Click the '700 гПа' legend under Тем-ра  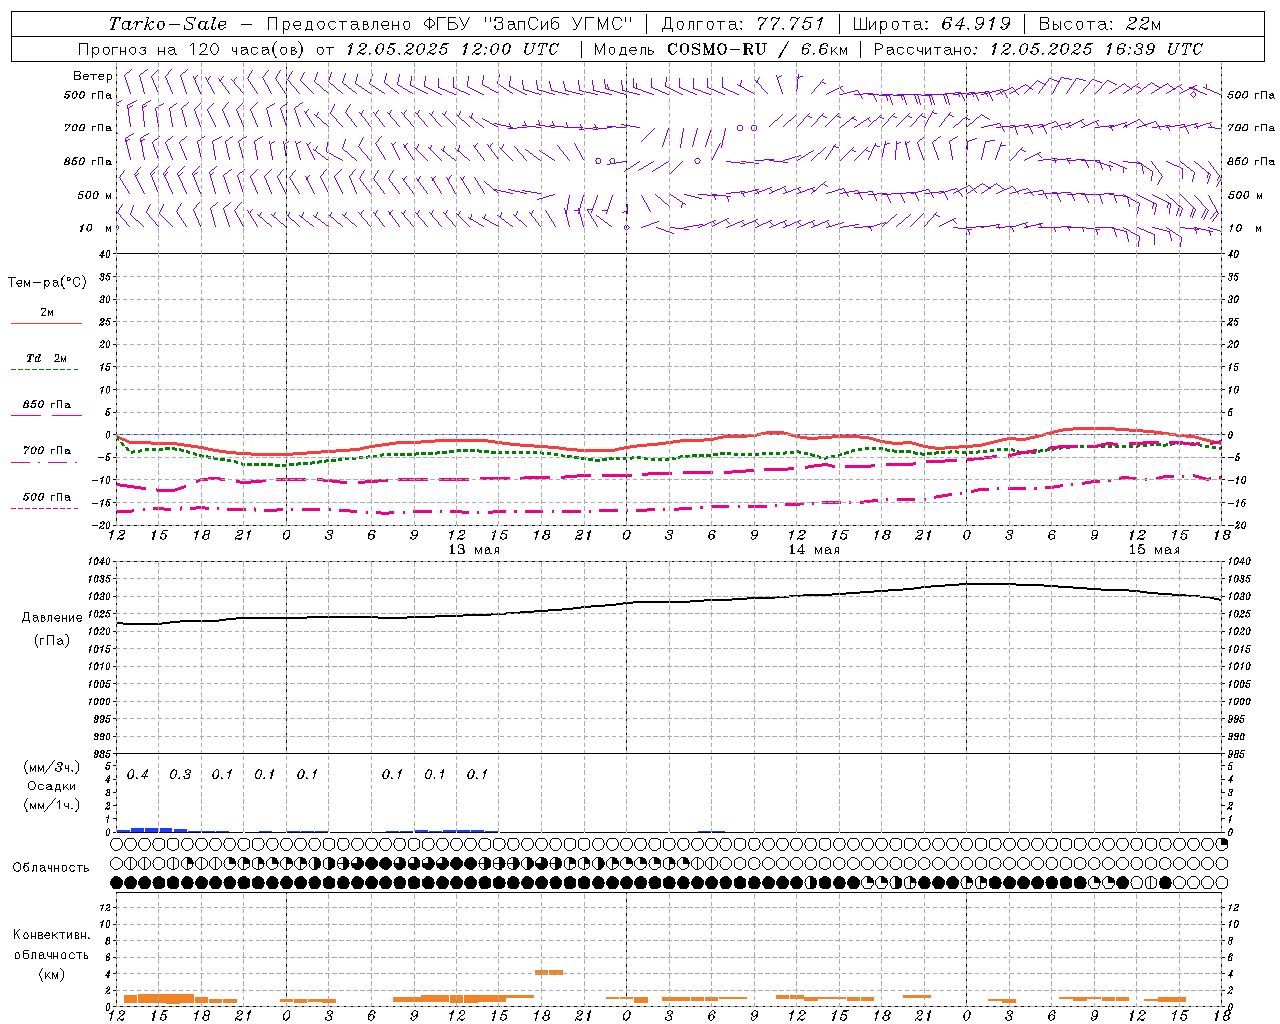click(47, 450)
